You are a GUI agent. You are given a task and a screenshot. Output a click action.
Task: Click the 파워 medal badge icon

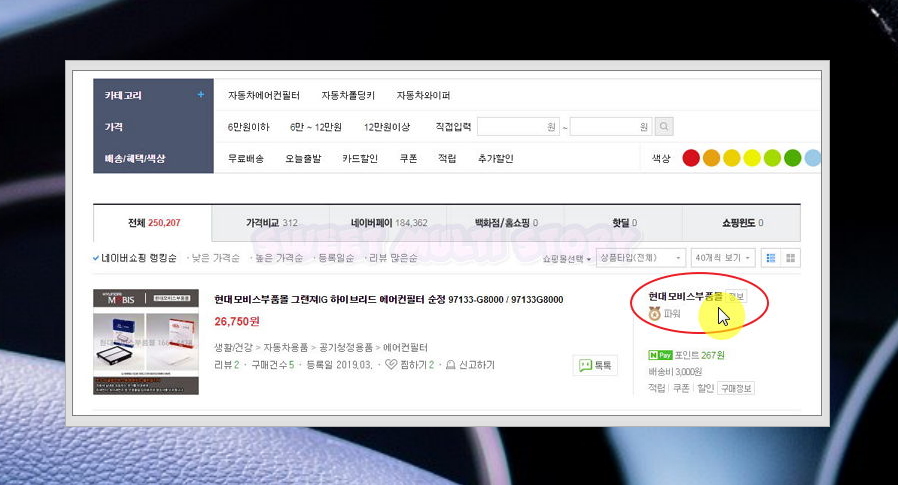point(654,313)
